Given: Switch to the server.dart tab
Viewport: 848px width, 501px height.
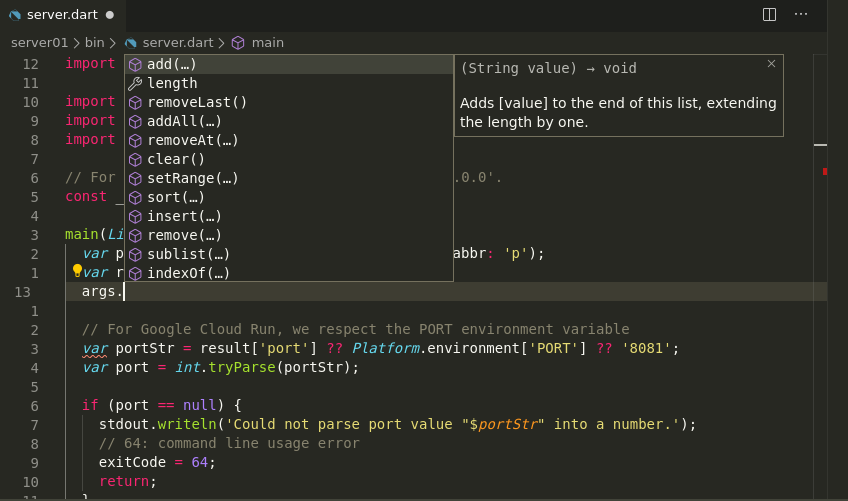Looking at the screenshot, I should coord(62,15).
